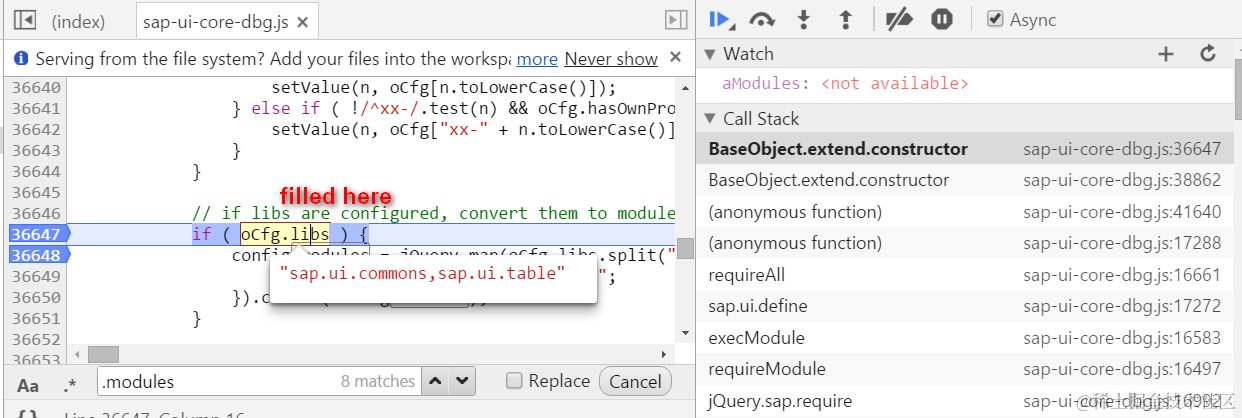Jump to previous search match

[436, 381]
